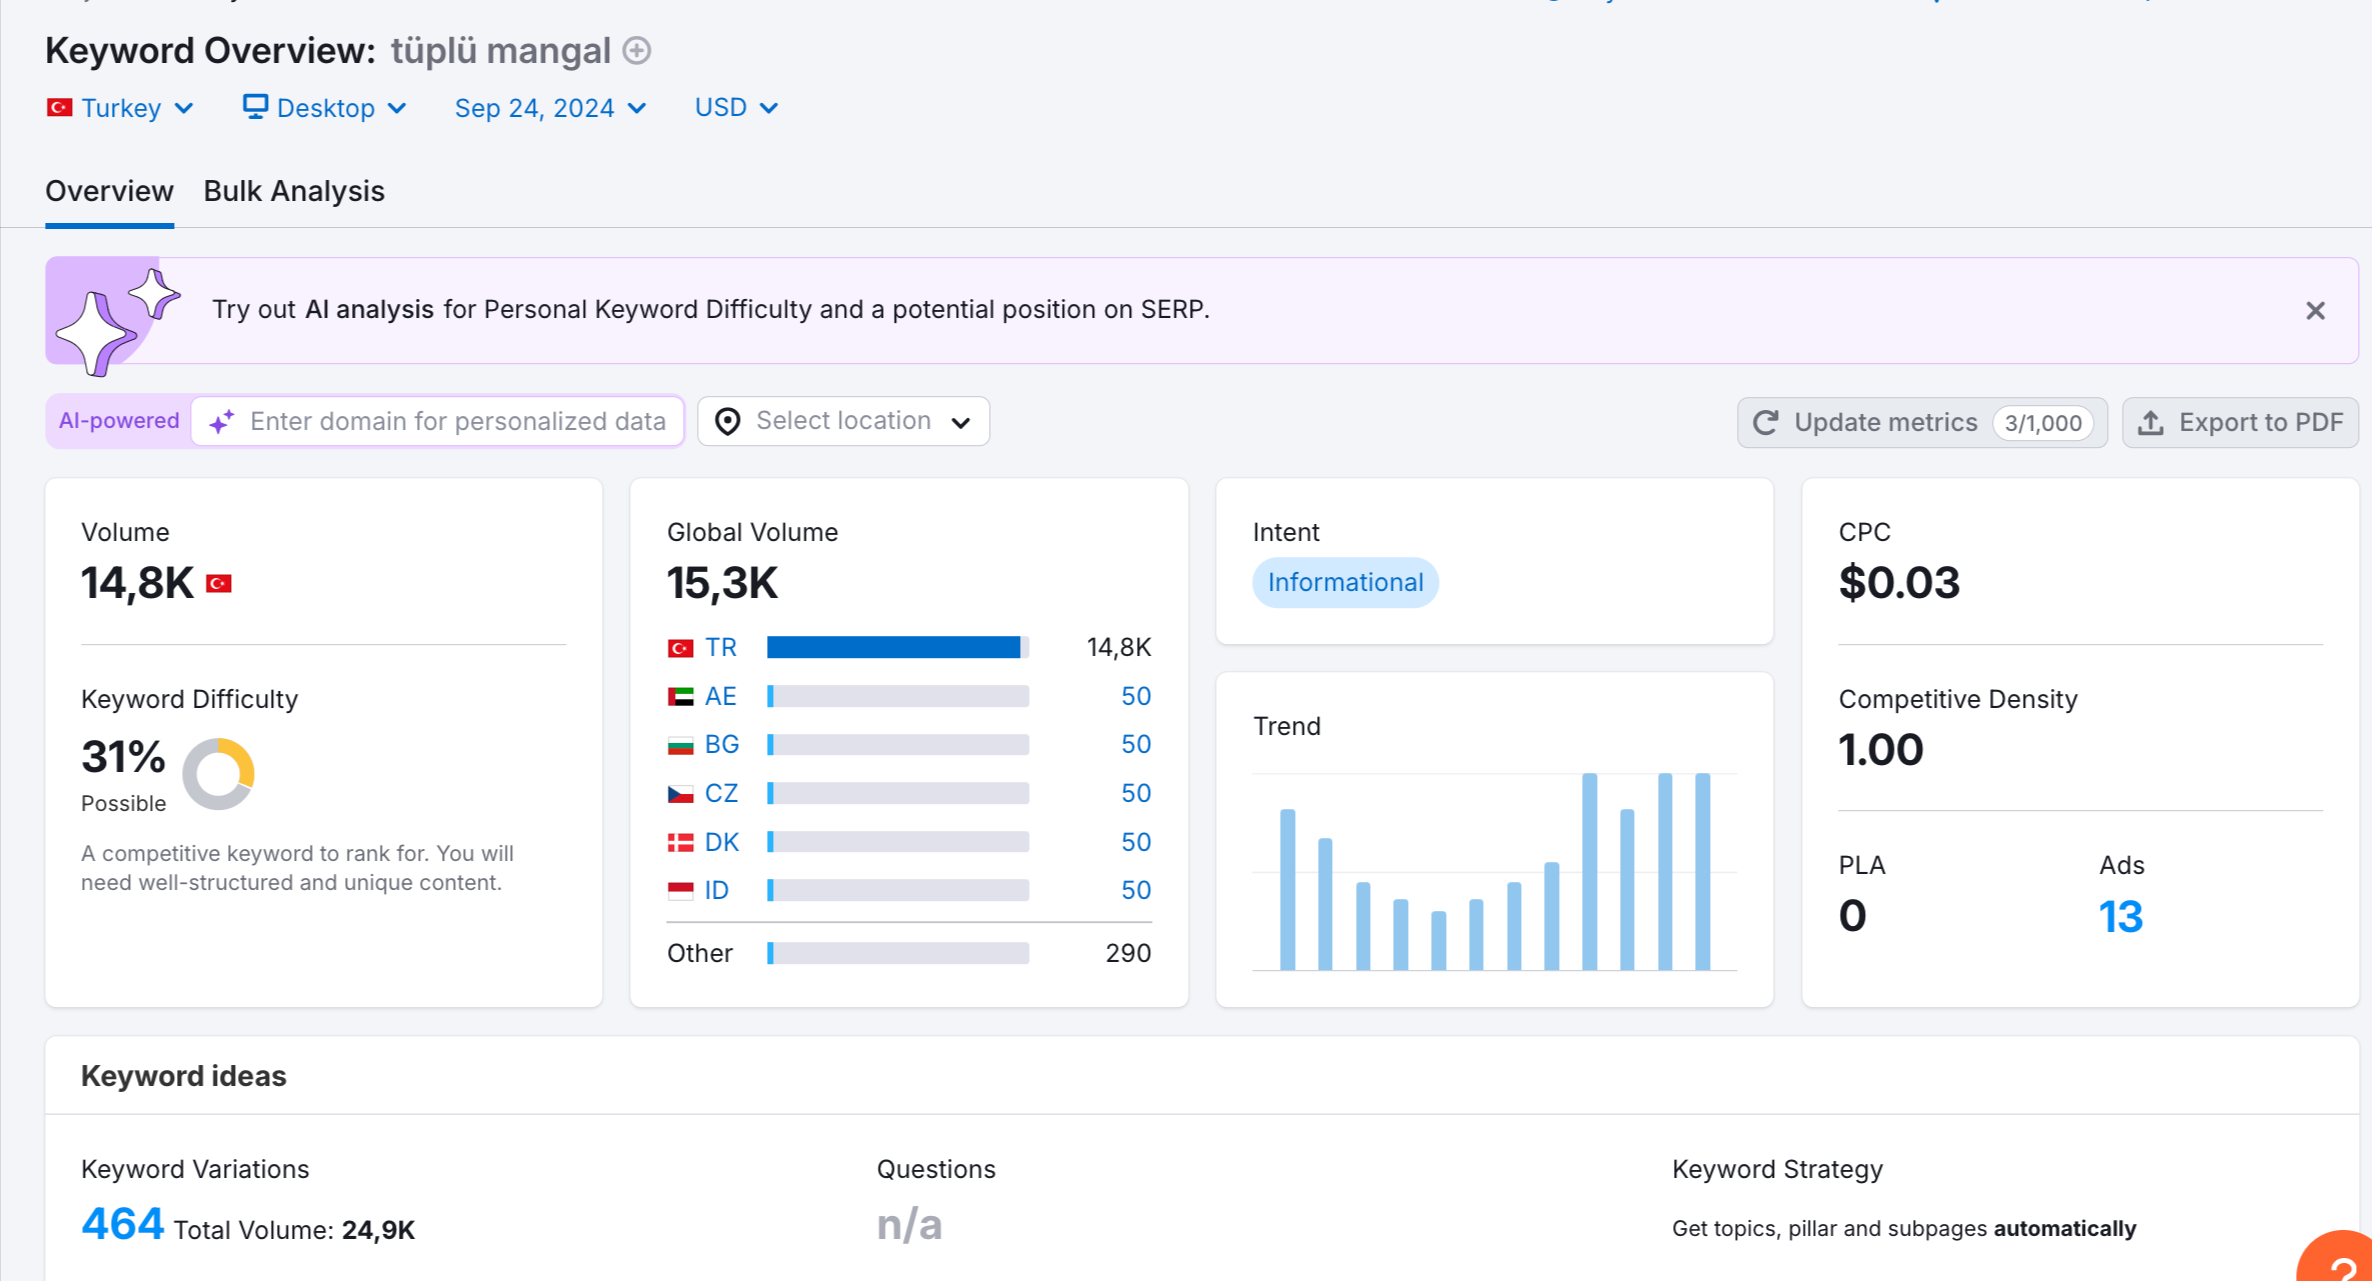2372x1281 pixels.
Task: Open the Turkey country dropdown
Action: coord(120,108)
